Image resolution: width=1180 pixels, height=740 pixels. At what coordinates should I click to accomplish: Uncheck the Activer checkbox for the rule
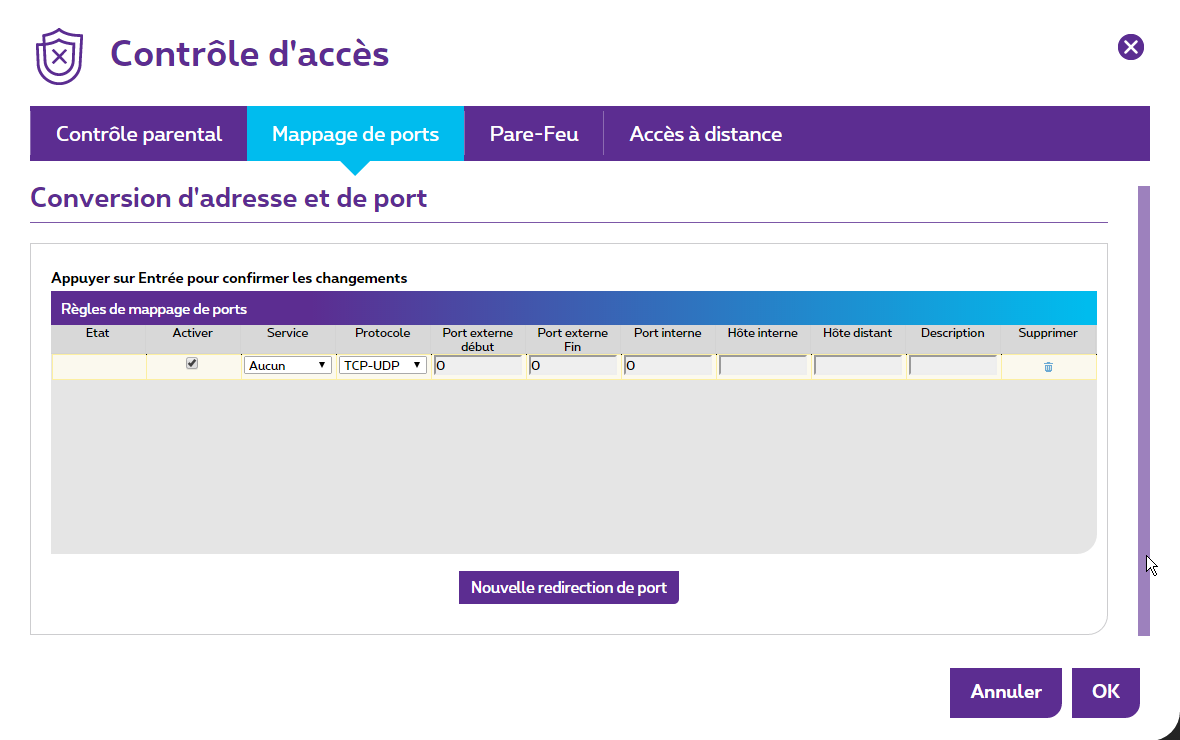[x=192, y=364]
